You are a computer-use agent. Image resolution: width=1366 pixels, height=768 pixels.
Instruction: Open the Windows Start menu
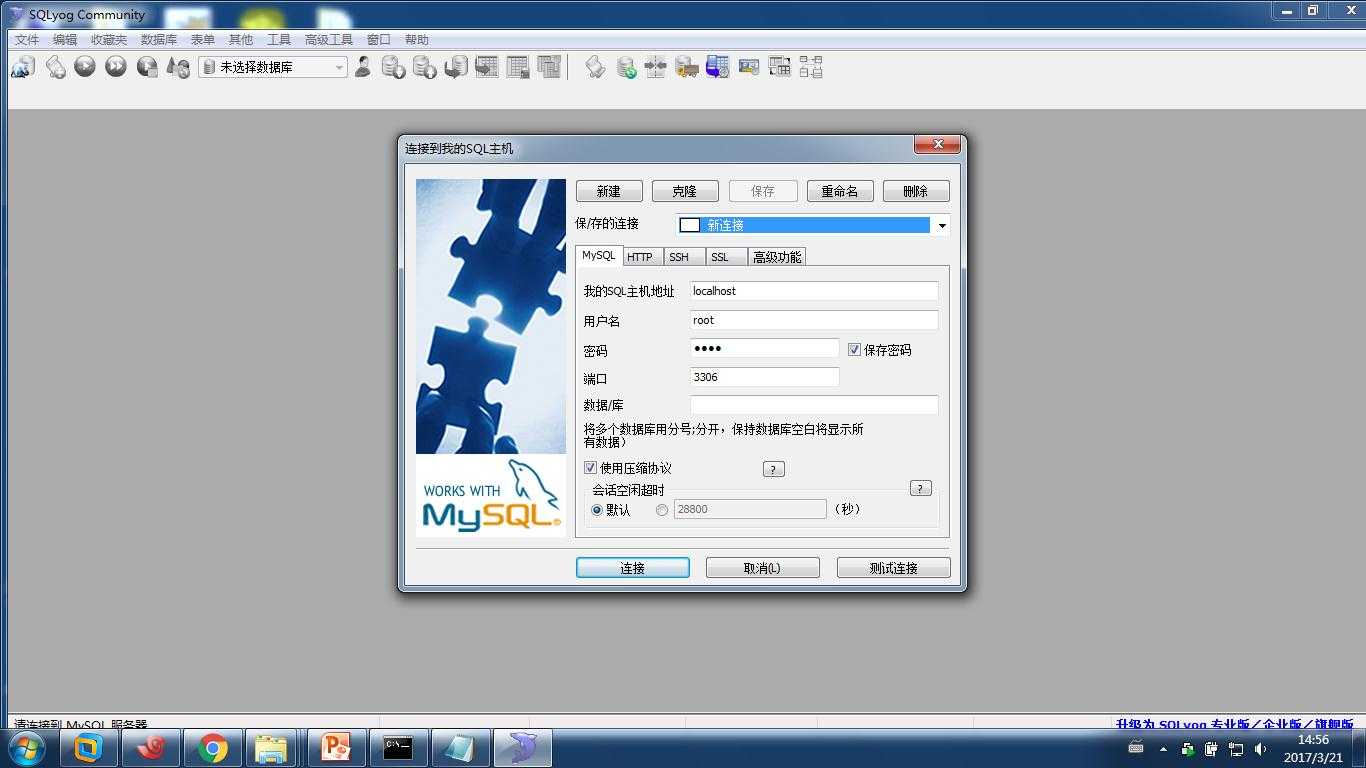[27, 748]
